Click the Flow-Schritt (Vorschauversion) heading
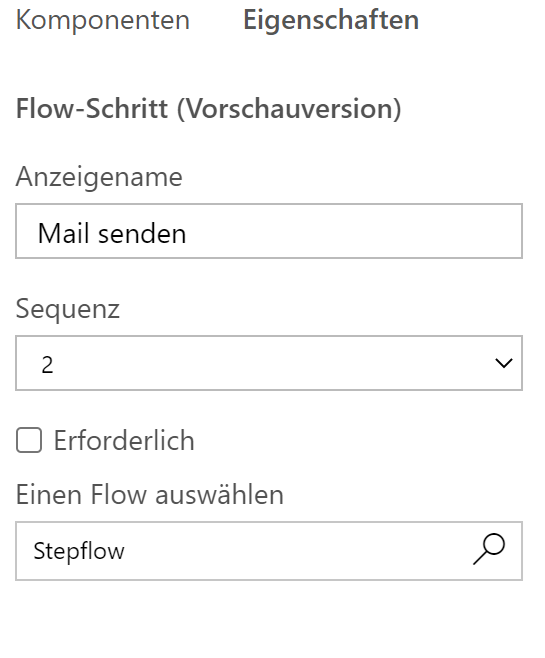Viewport: 545px width, 658px height. pos(209,109)
